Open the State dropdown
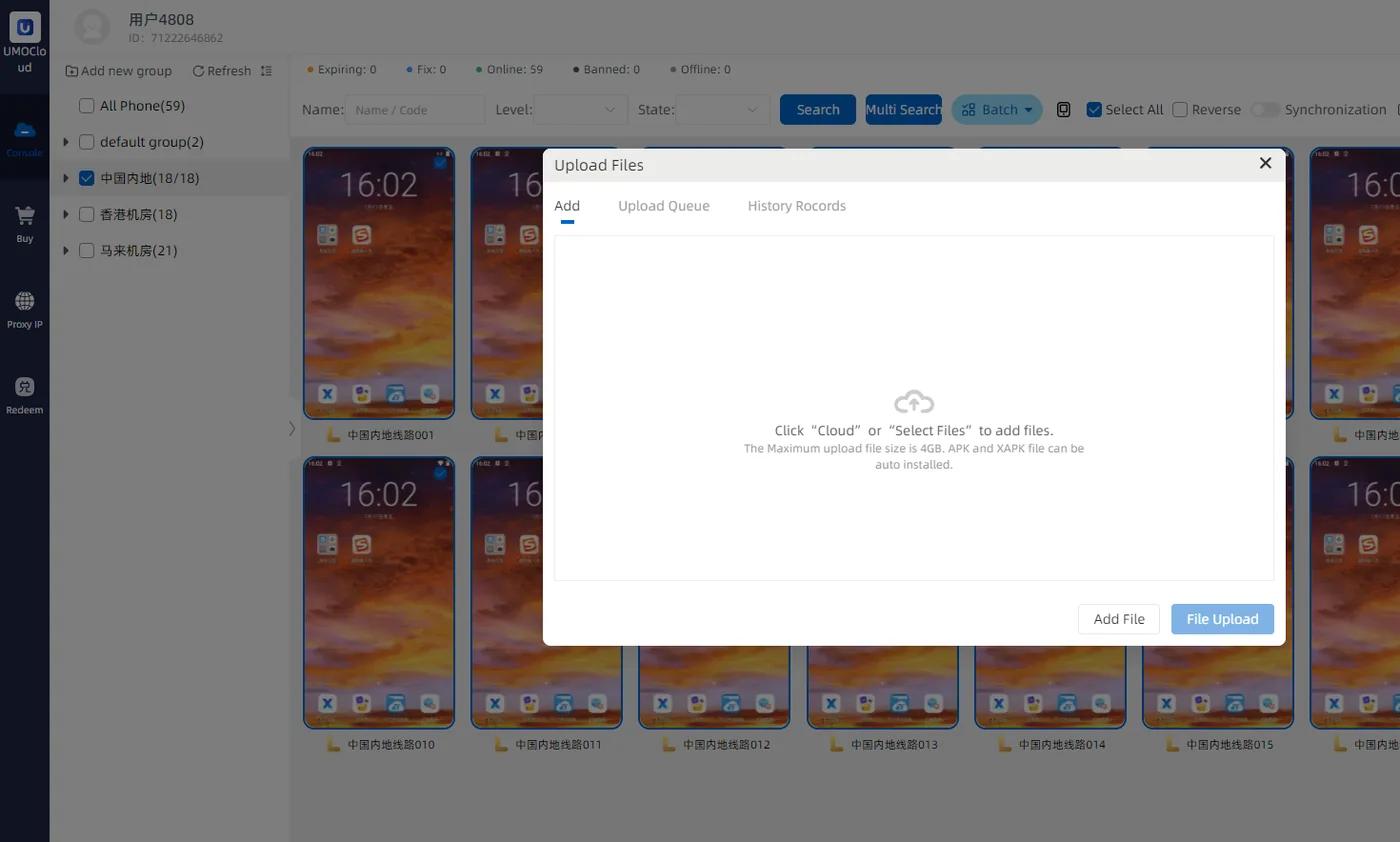Screen dimensions: 1400x842 pos(722,110)
